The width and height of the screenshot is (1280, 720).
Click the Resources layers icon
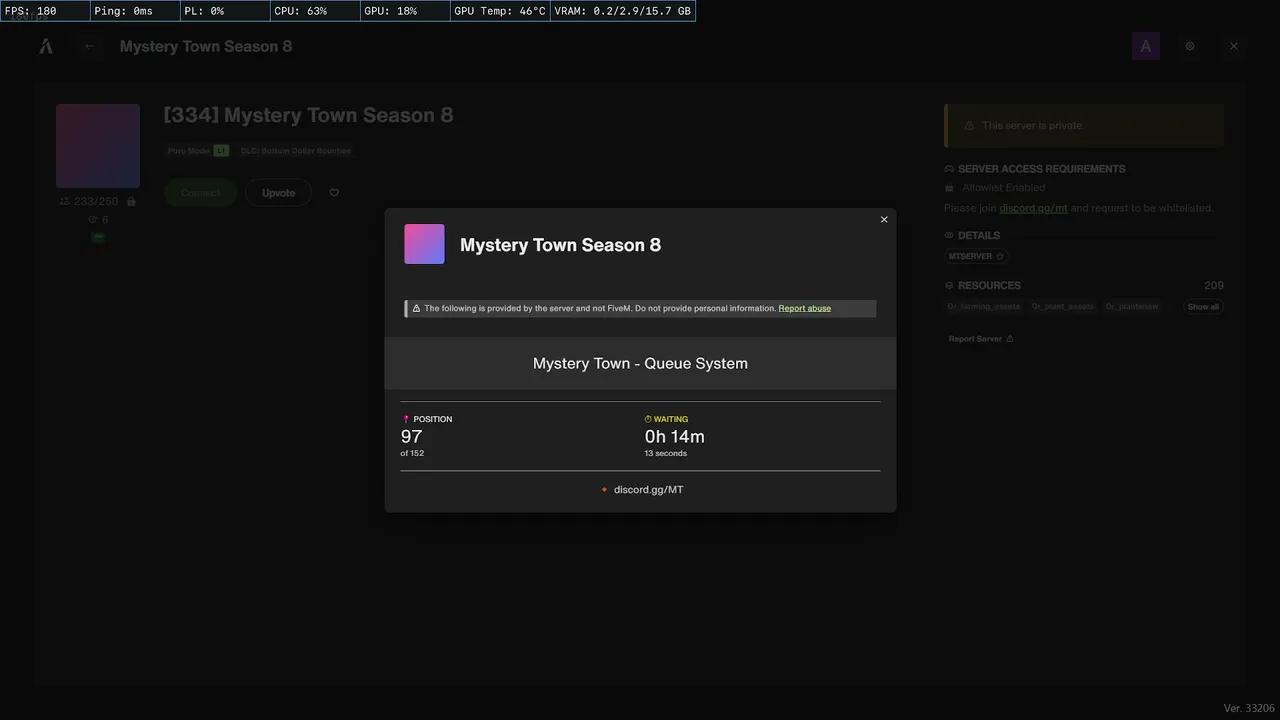[x=949, y=286]
